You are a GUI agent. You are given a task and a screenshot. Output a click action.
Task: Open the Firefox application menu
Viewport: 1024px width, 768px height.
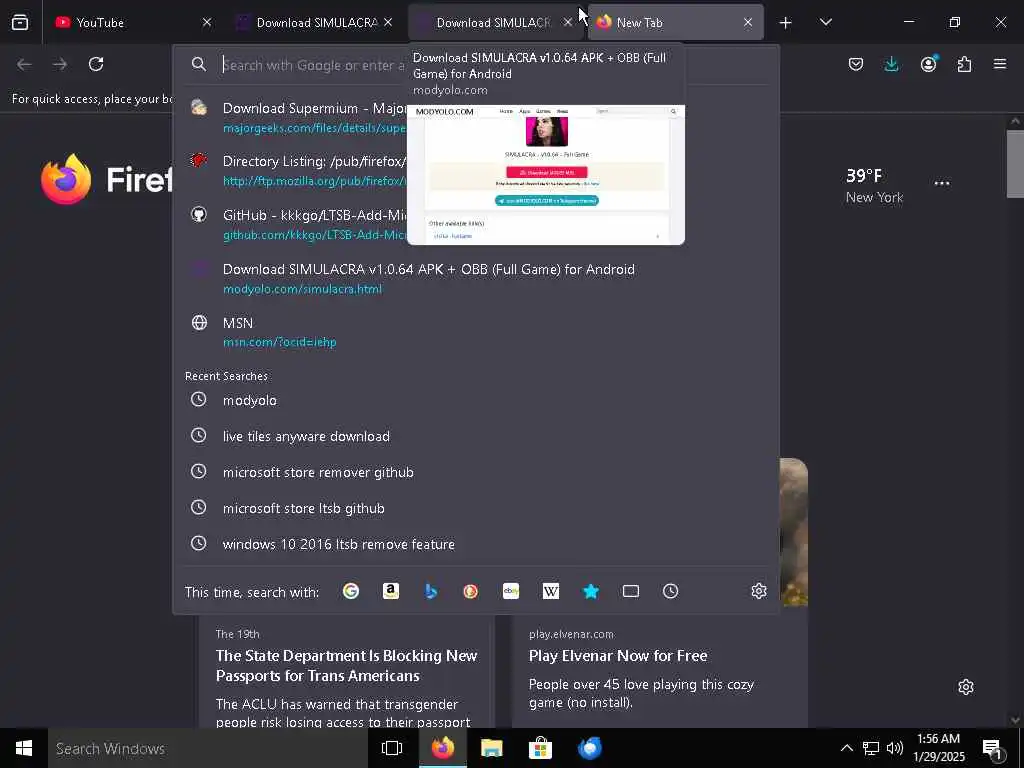[1000, 64]
